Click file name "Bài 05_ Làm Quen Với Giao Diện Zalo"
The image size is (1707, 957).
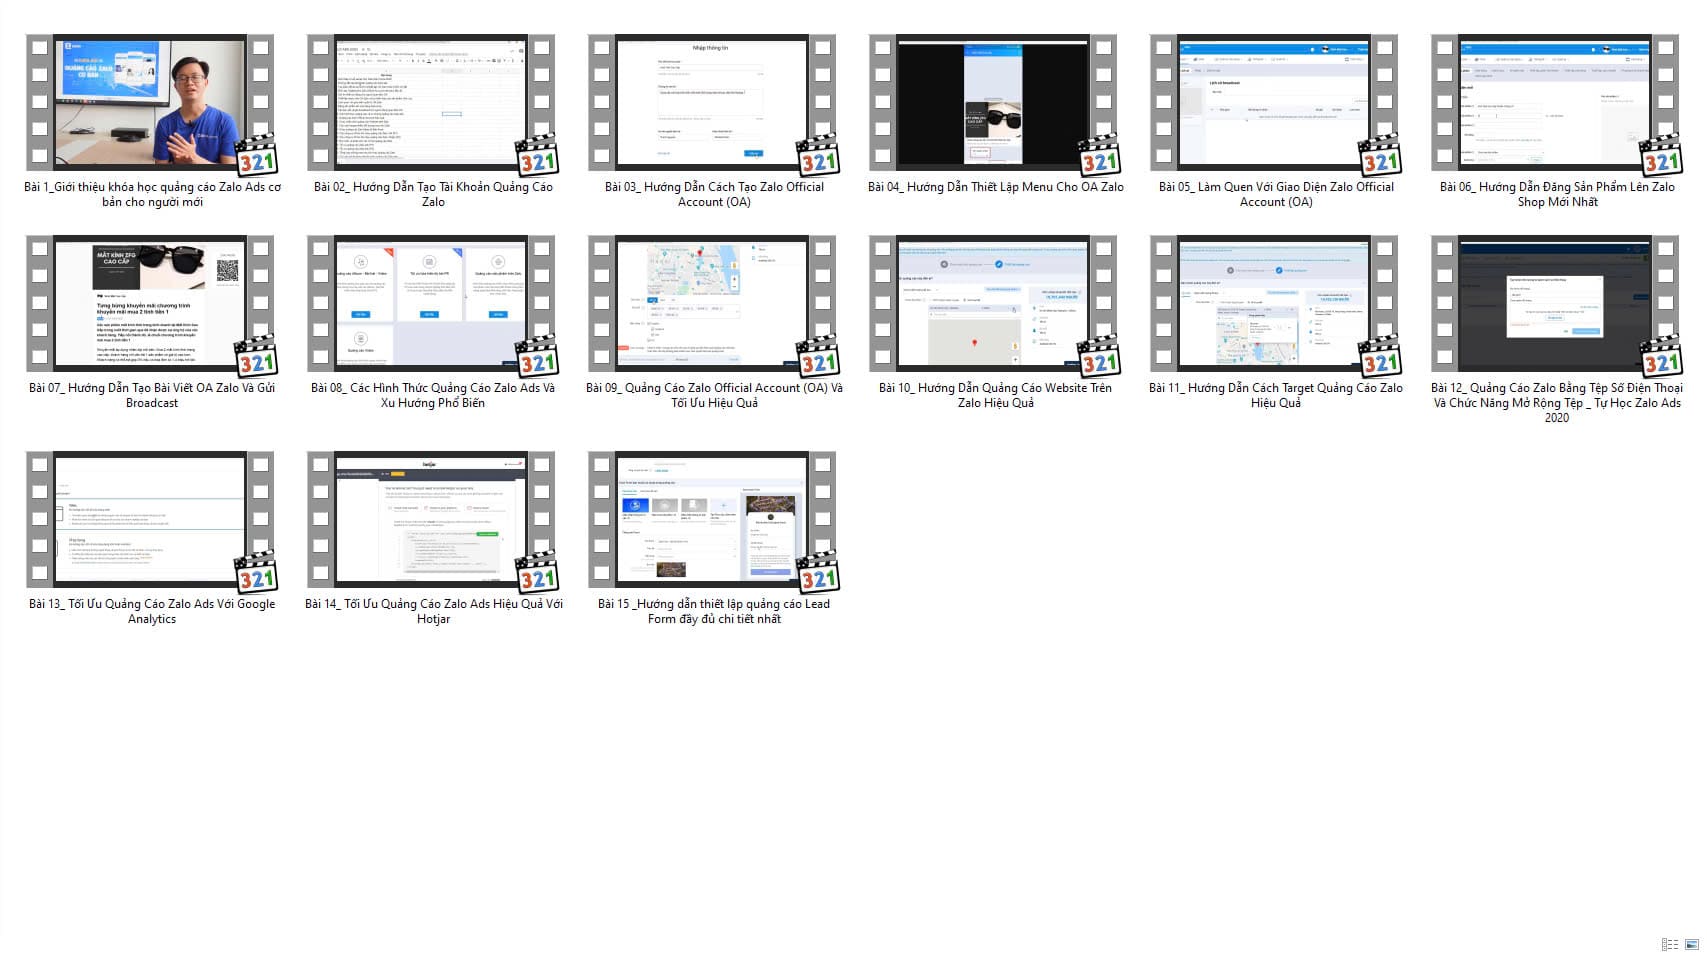tap(1276, 194)
